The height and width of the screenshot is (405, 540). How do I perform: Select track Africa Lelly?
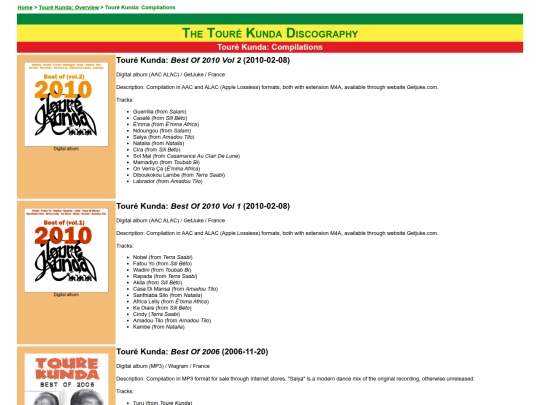[171, 302]
